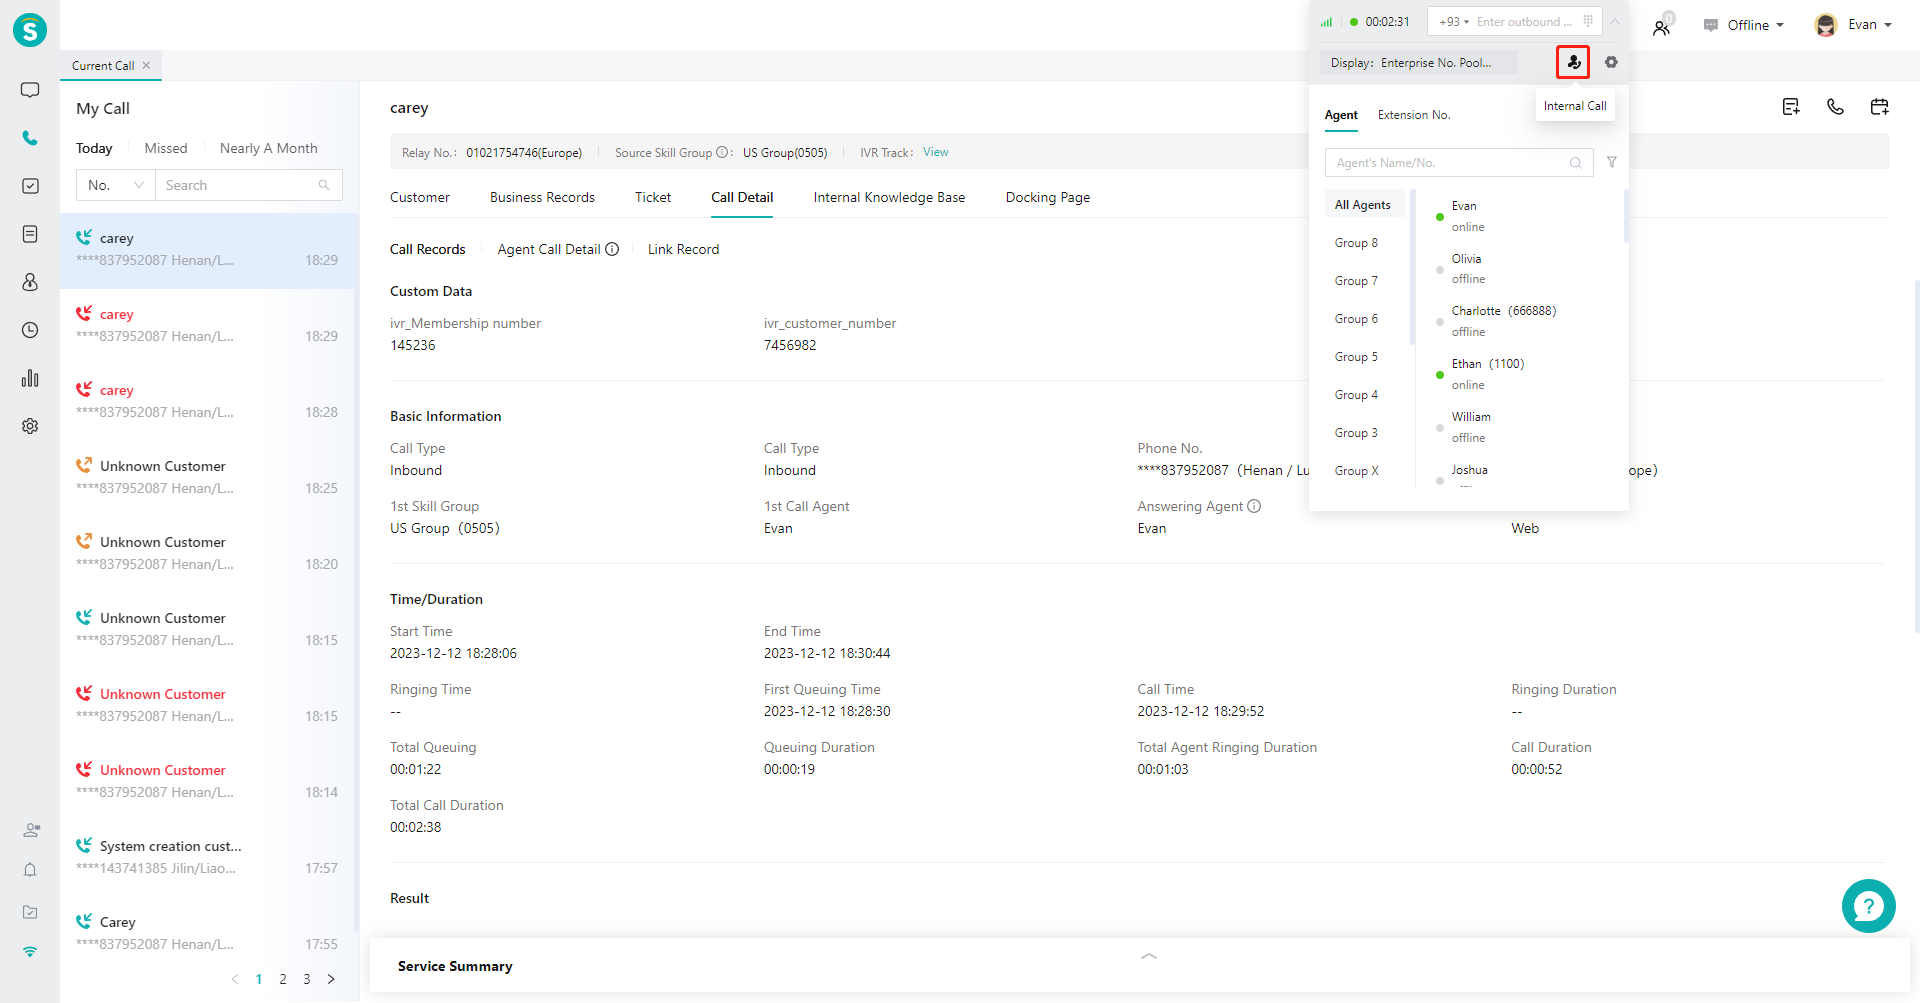Open Unknown Customer call at 18:25

click(x=208, y=477)
